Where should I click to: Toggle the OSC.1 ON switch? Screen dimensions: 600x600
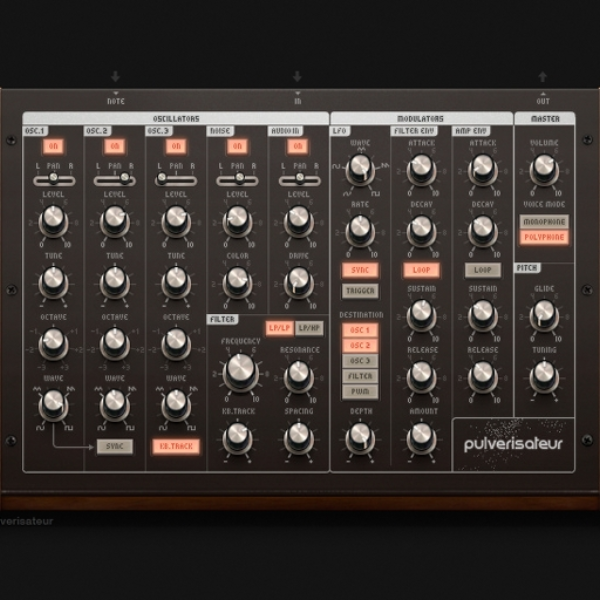coord(53,146)
